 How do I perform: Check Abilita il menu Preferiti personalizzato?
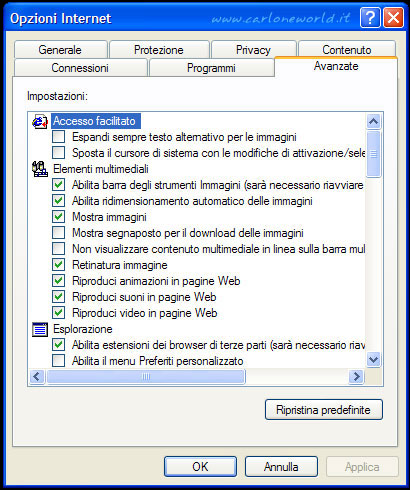59,361
